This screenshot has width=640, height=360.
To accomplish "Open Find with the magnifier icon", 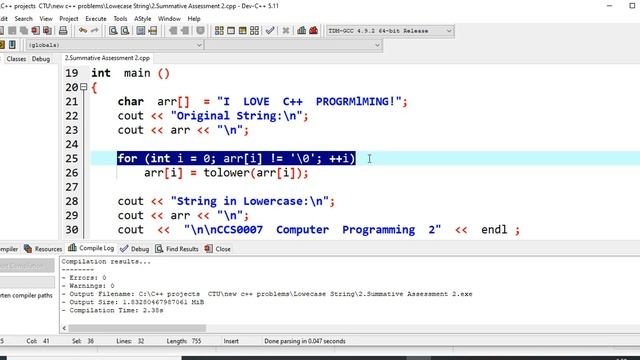I will pyautogui.click(x=113, y=31).
